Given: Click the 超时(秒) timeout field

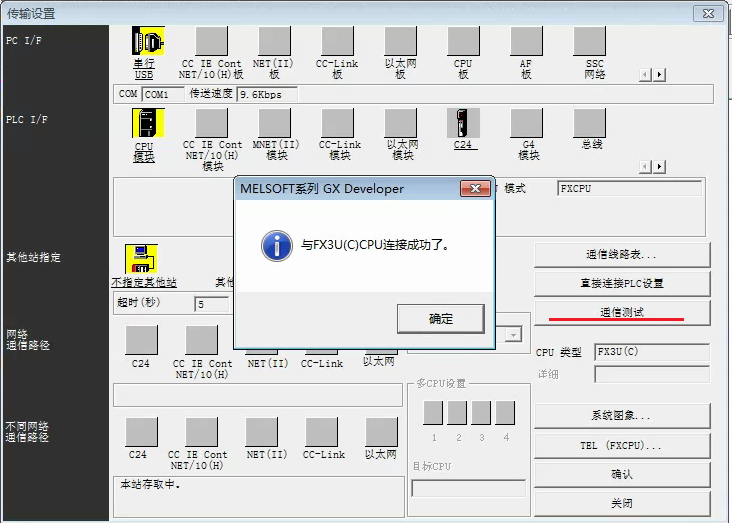Looking at the screenshot, I should 212,304.
